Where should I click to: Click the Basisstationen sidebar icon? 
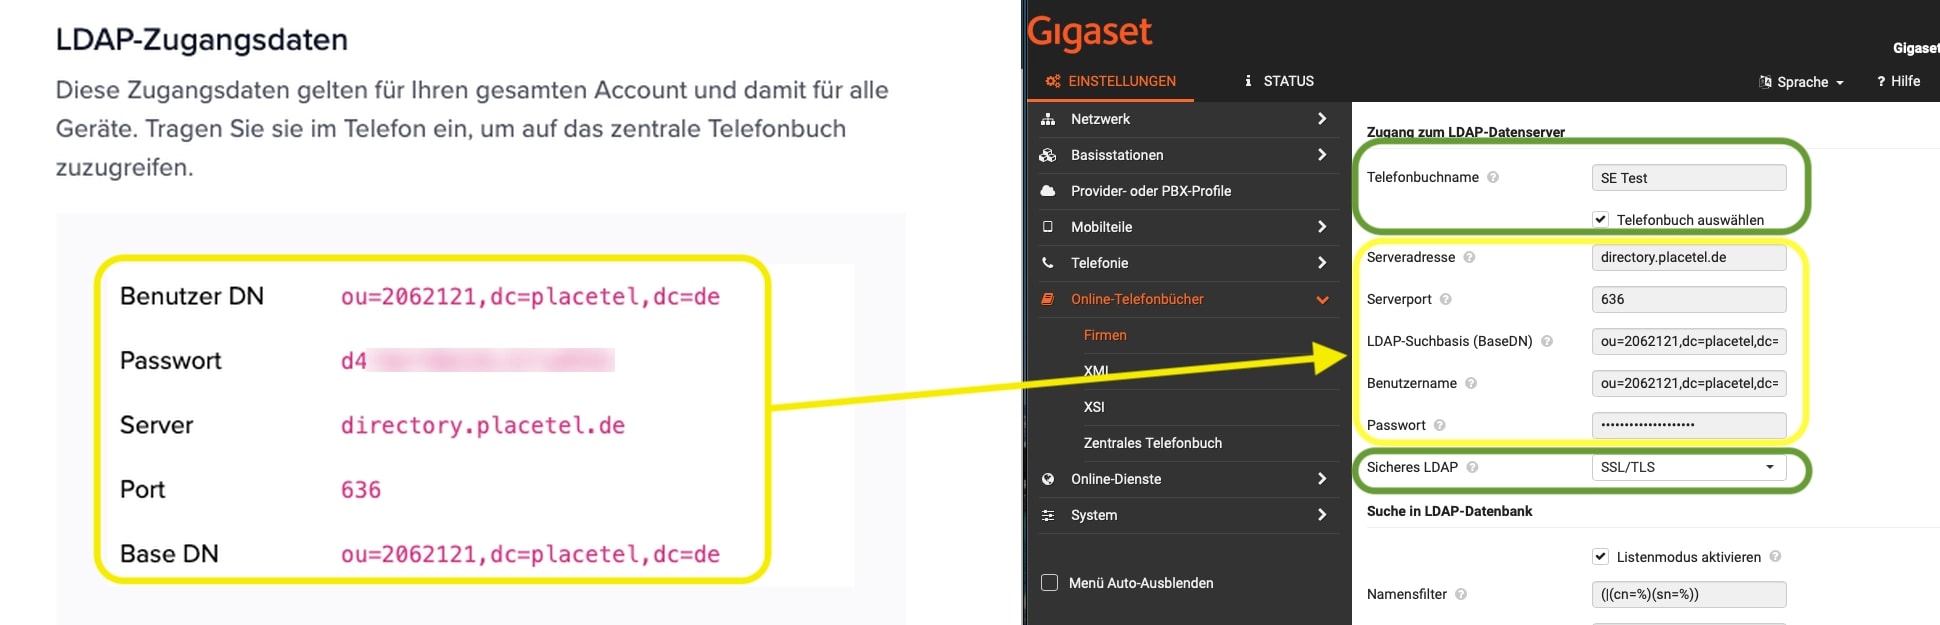pyautogui.click(x=1048, y=155)
